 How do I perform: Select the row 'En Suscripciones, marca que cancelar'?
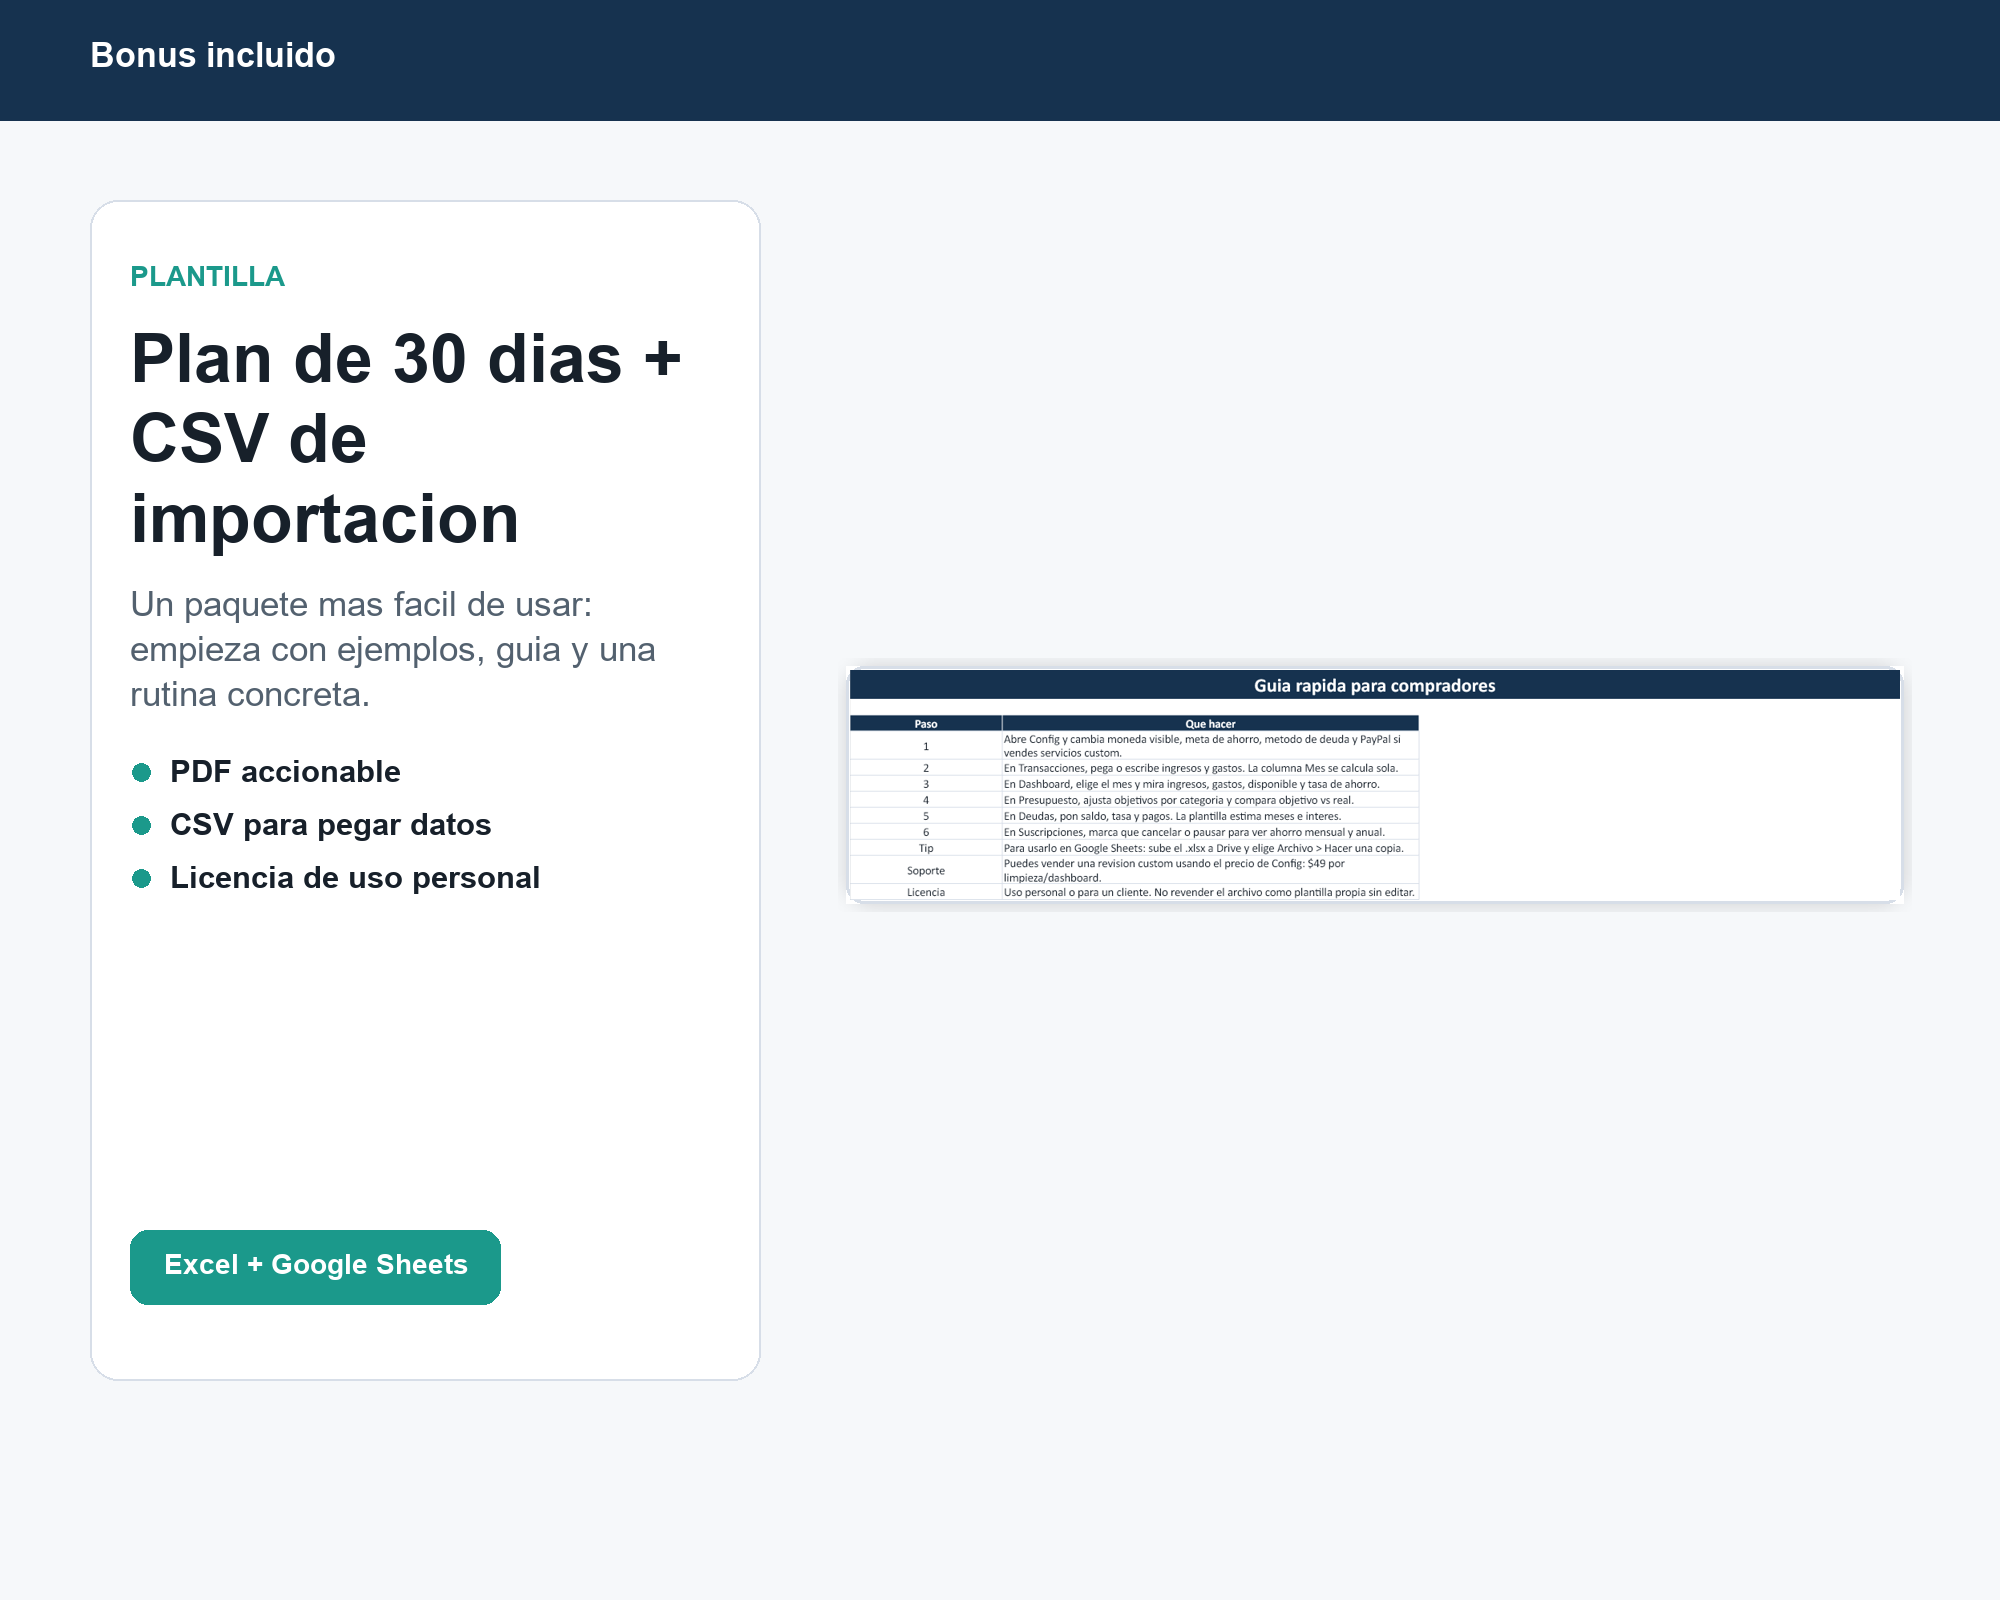tap(1134, 832)
